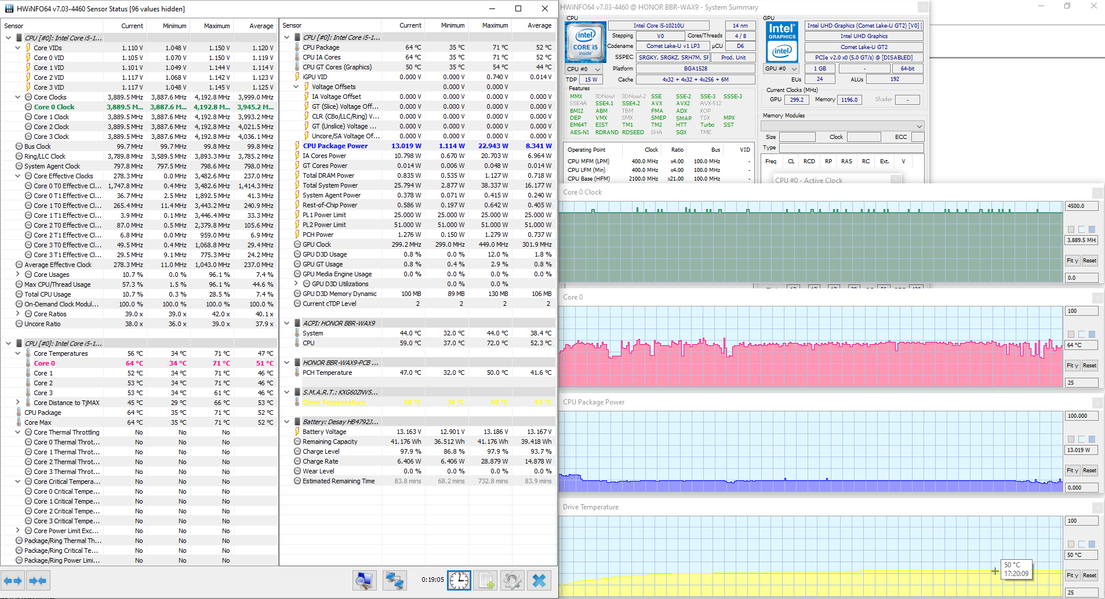Open the CPU #0 selector dropdown
The width and height of the screenshot is (1105, 599).
584,69
